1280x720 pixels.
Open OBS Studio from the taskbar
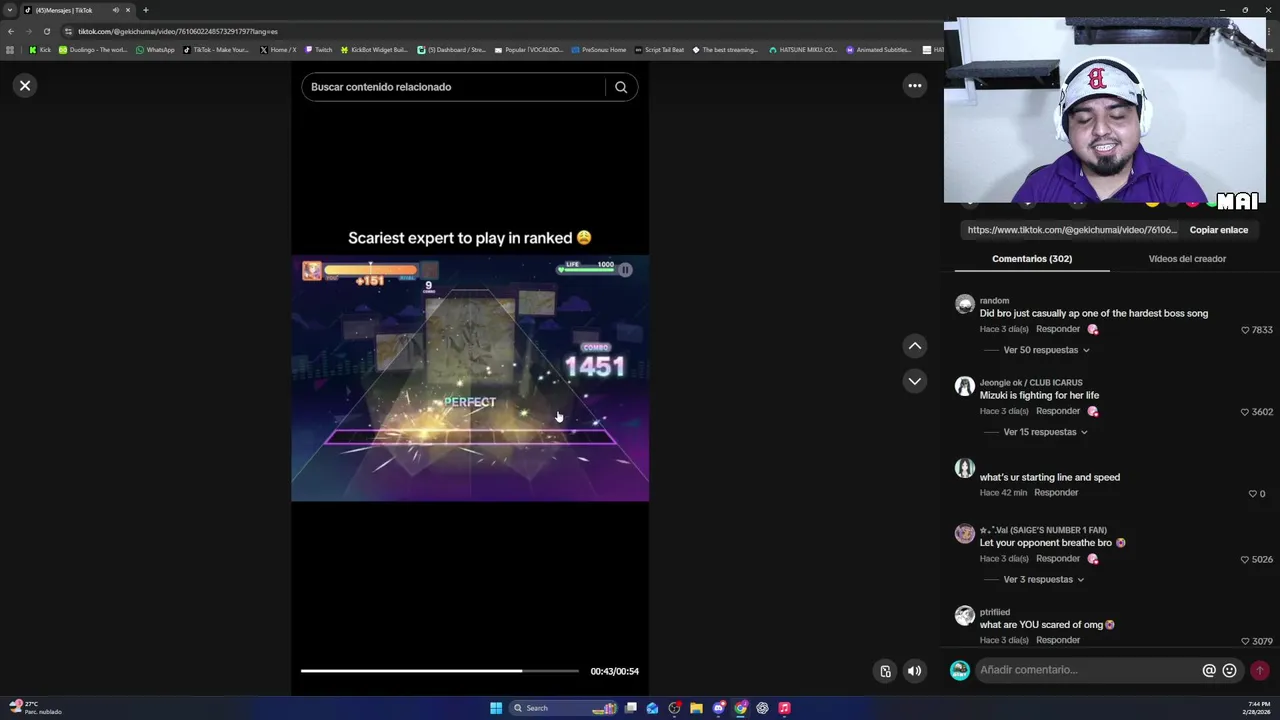[x=675, y=708]
